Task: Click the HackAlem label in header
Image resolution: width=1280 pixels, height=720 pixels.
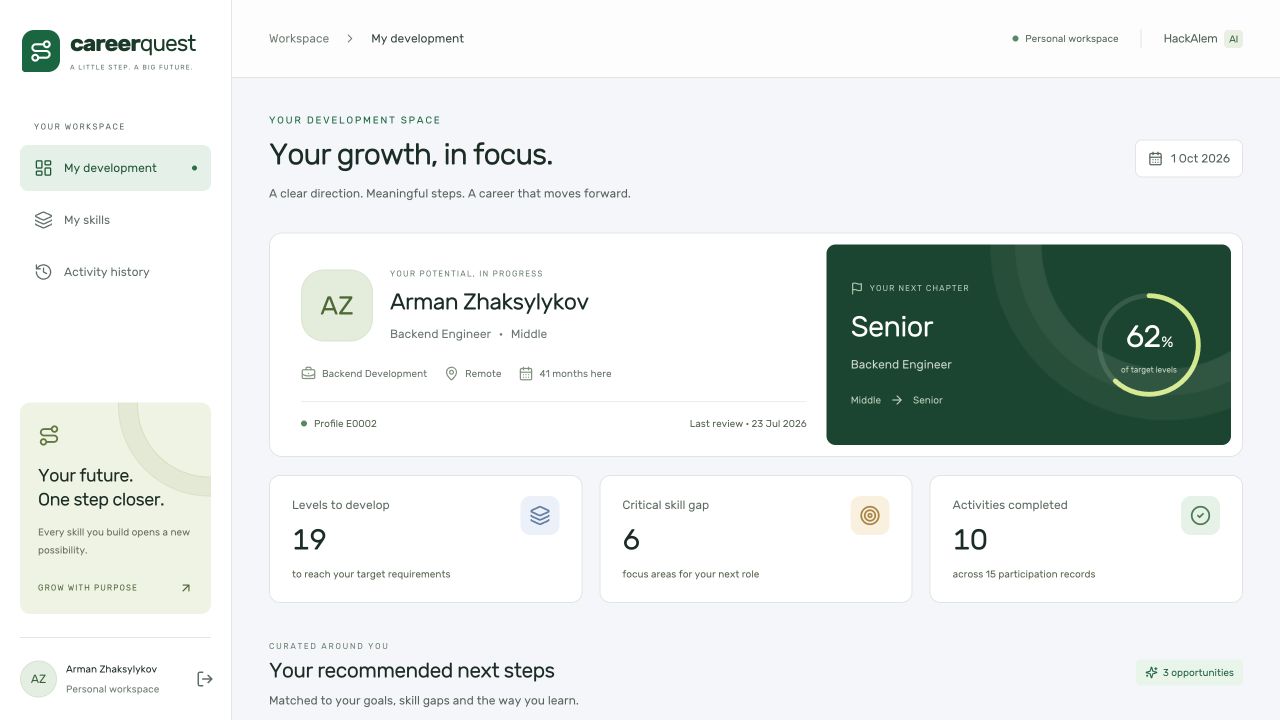Action: [1190, 39]
